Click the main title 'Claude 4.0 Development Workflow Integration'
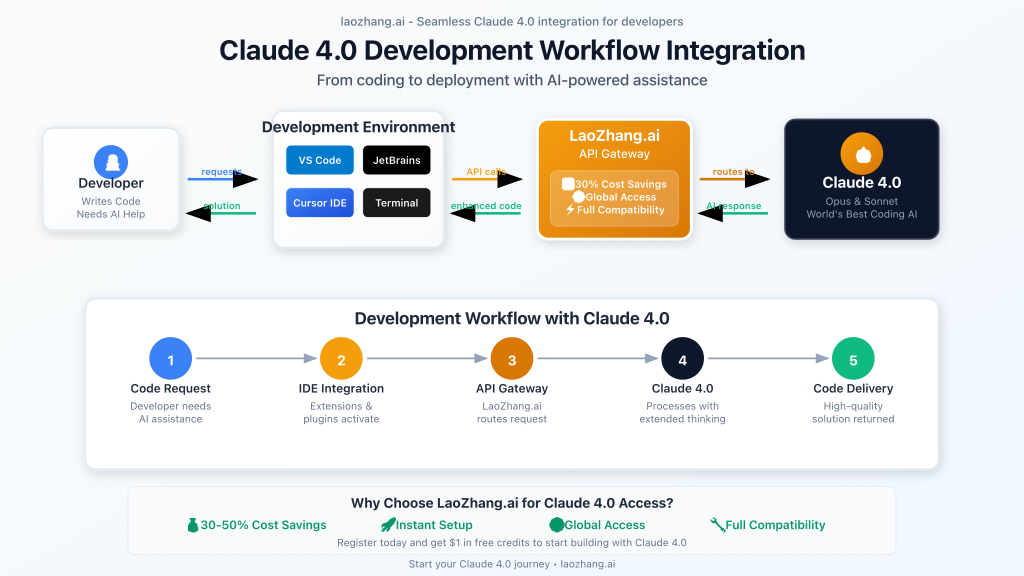Viewport: 1024px width, 576px height. pos(512,50)
